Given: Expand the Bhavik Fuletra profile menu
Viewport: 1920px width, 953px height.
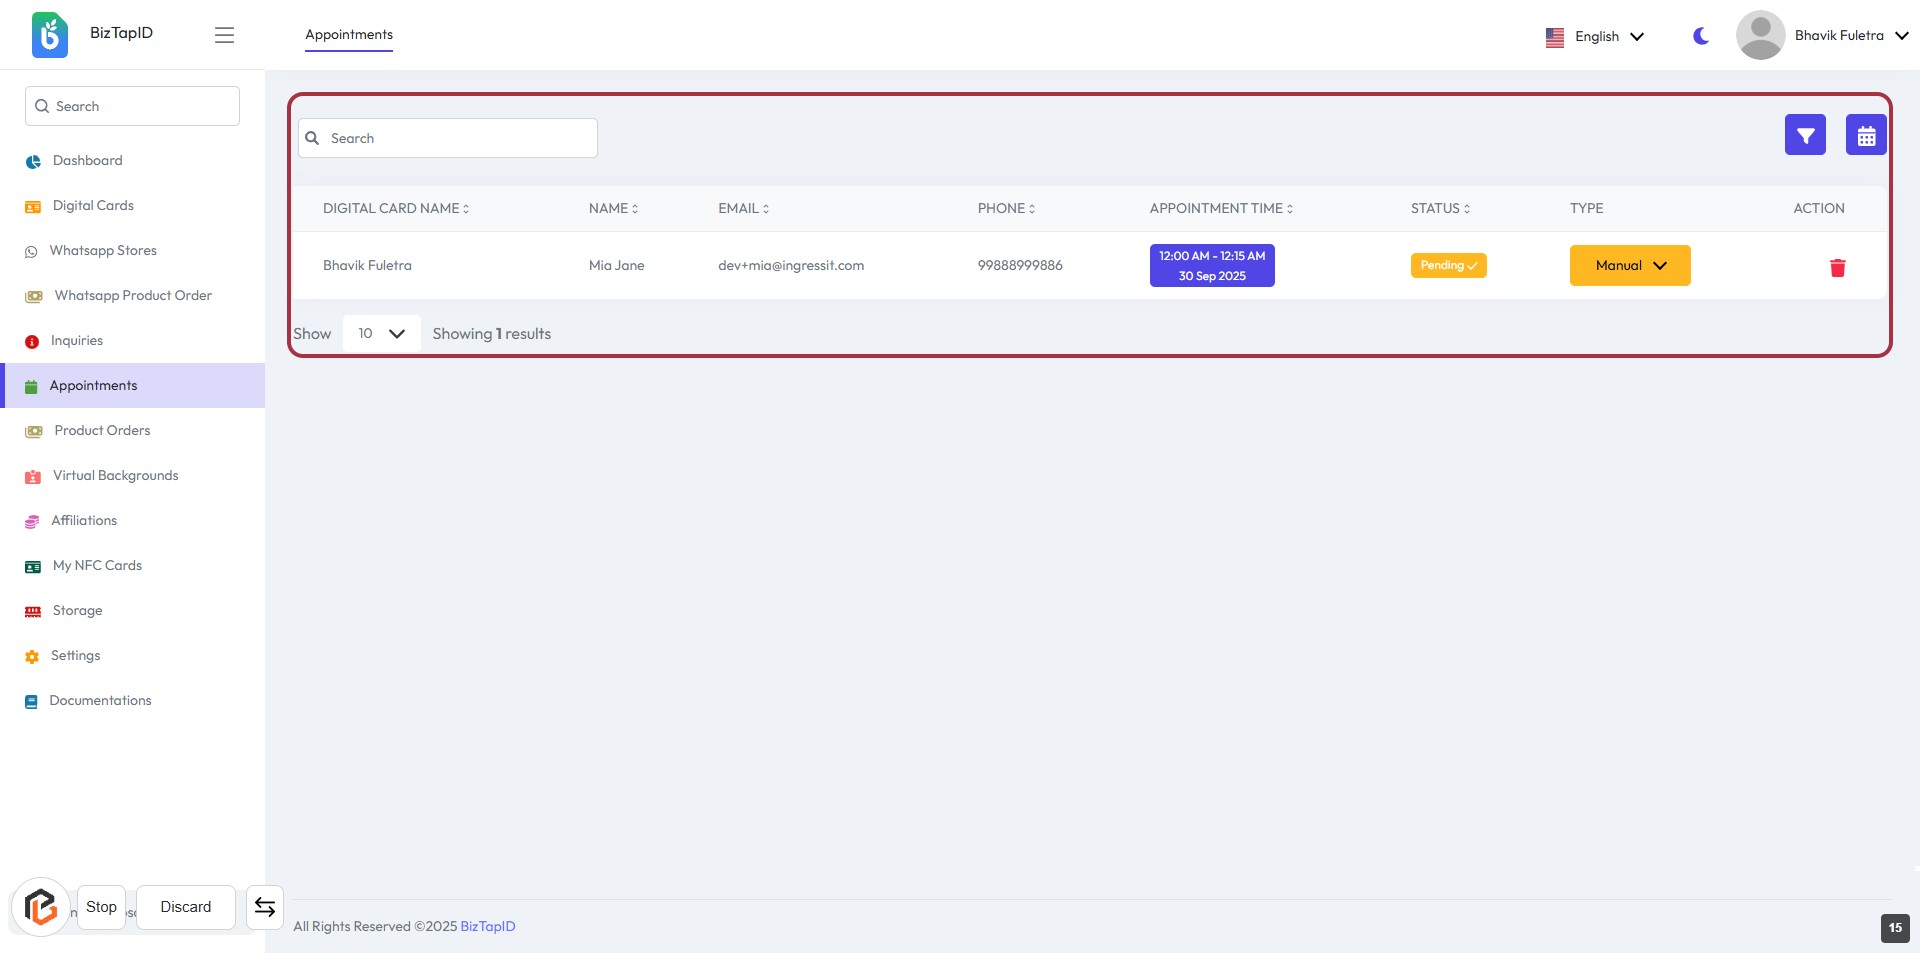Looking at the screenshot, I should [x=1850, y=36].
